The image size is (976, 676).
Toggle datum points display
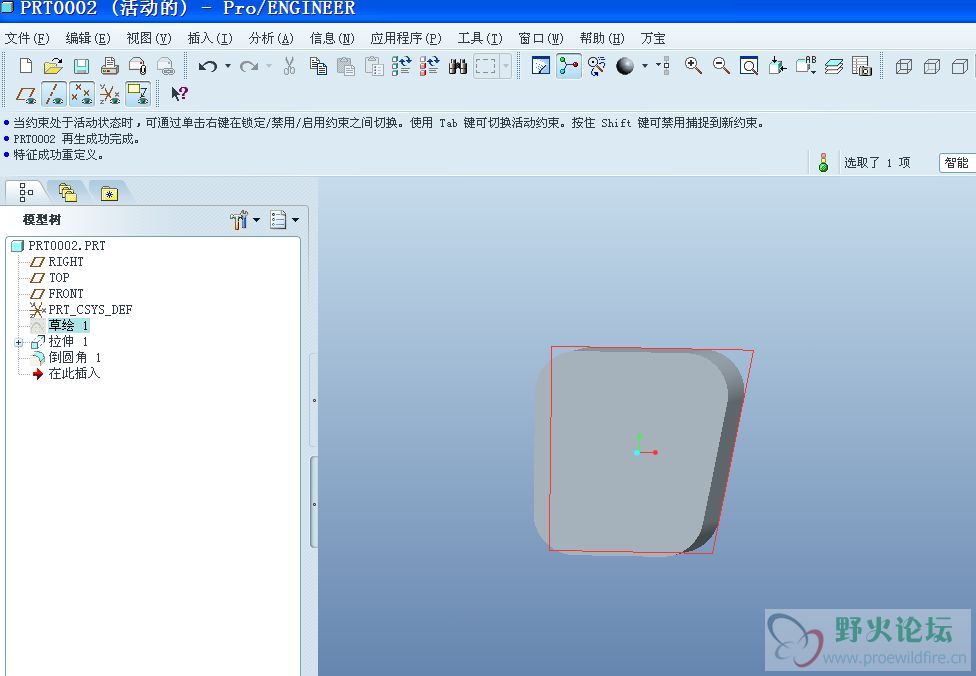point(82,94)
